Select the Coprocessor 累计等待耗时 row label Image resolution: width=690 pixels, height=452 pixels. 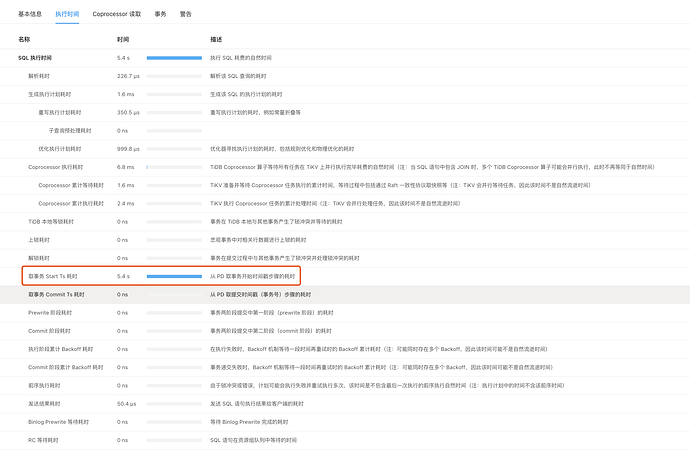click(x=71, y=185)
